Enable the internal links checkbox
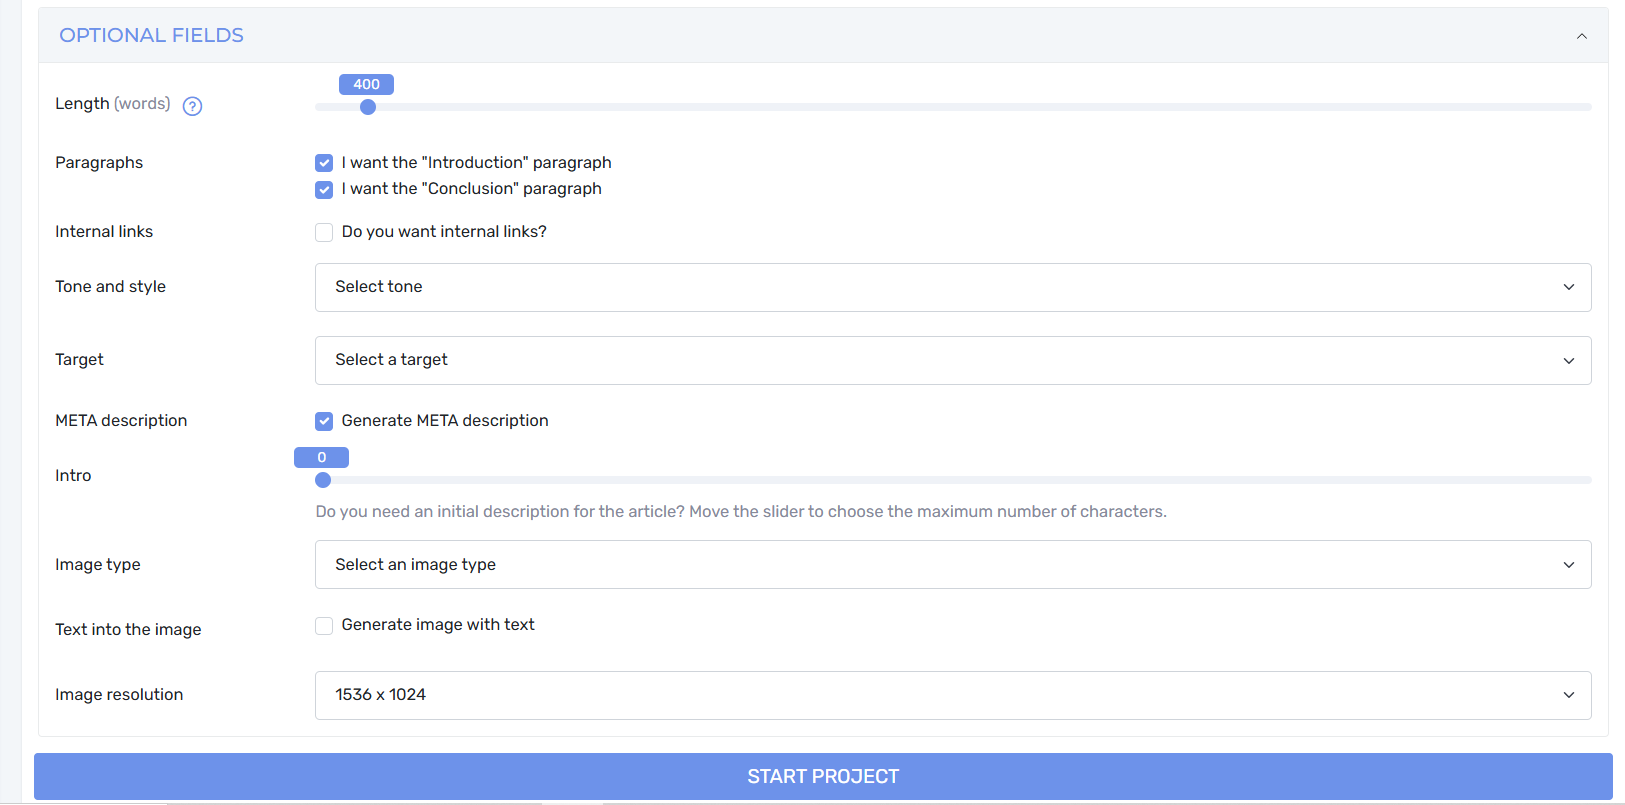 [324, 233]
